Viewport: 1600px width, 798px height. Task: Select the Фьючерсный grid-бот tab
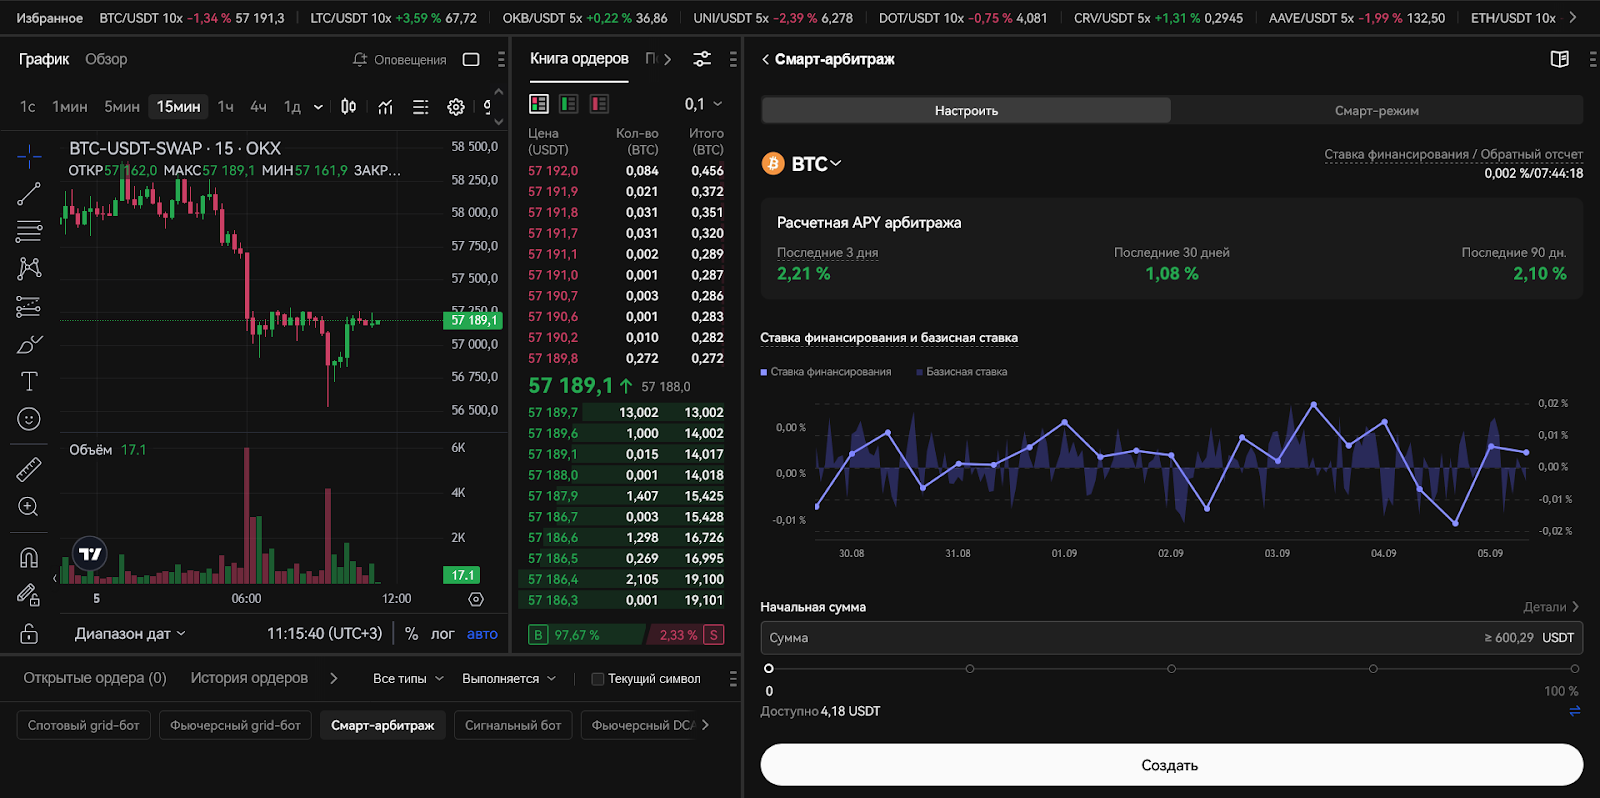pyautogui.click(x=235, y=725)
